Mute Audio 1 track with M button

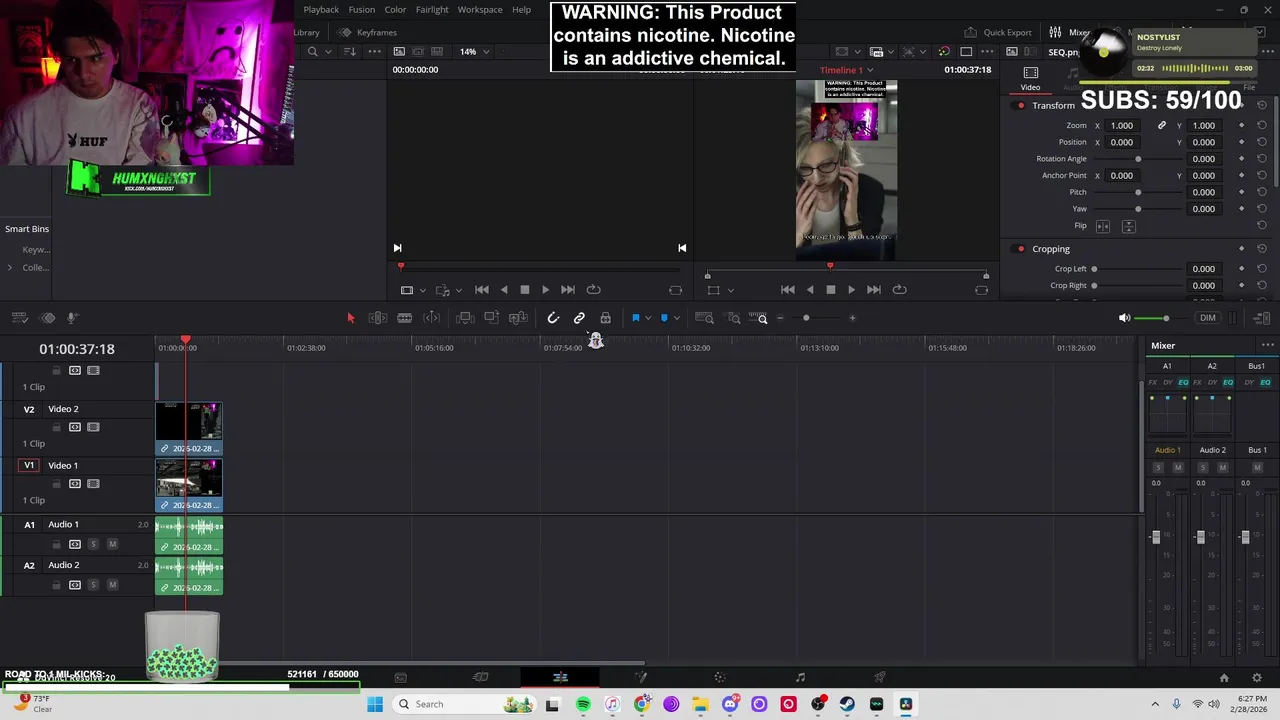click(112, 544)
